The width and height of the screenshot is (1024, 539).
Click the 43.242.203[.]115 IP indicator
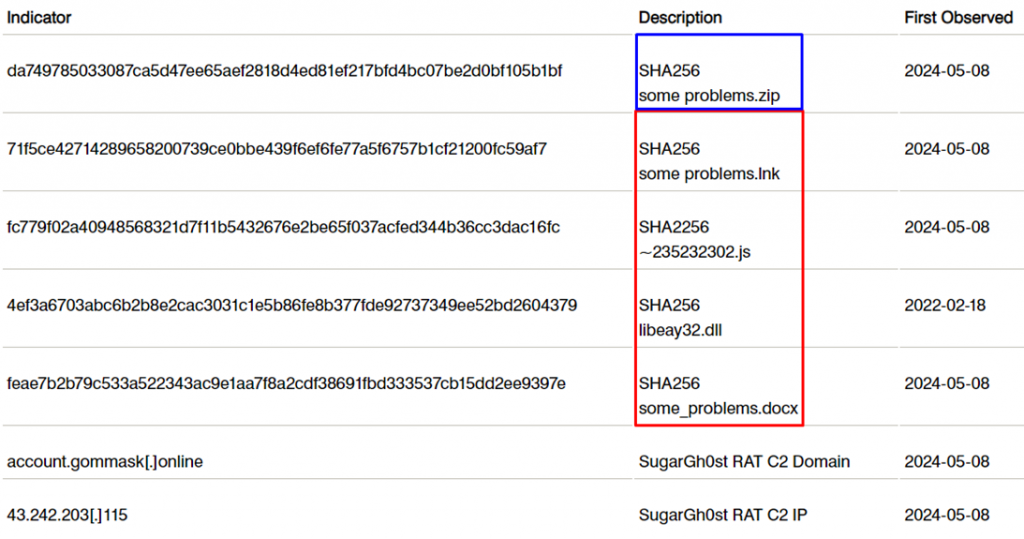click(x=67, y=515)
